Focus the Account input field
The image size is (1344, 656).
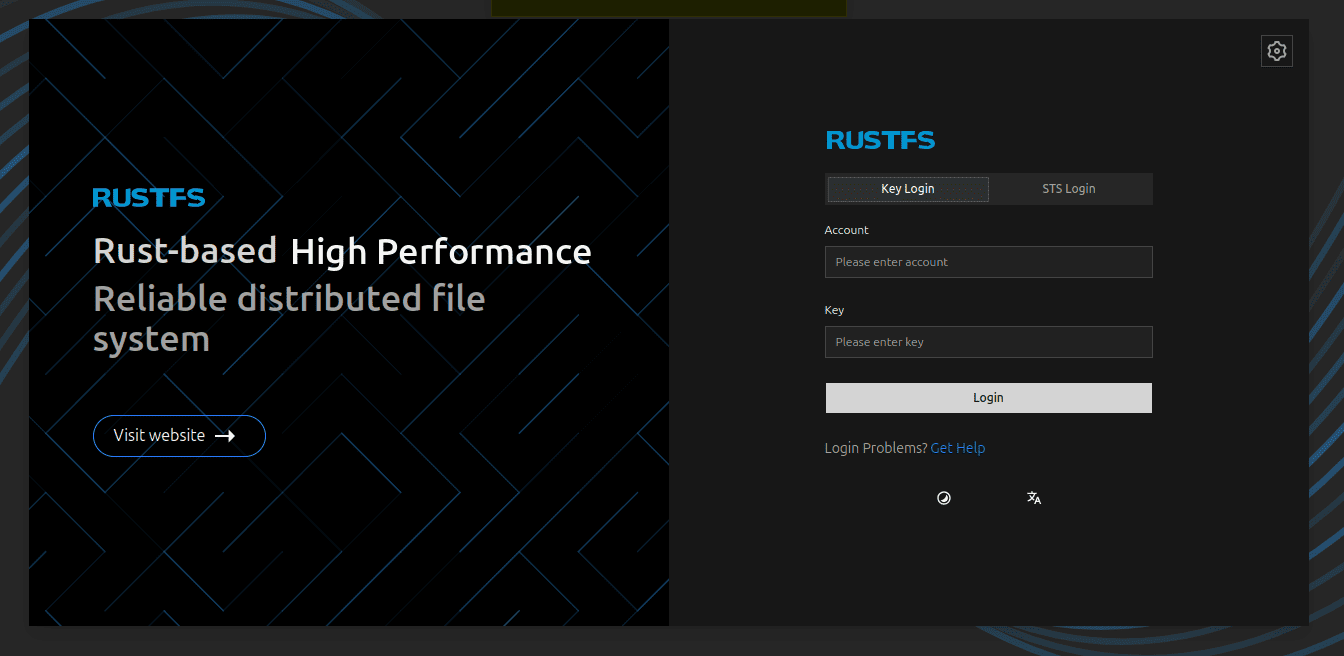(x=989, y=262)
